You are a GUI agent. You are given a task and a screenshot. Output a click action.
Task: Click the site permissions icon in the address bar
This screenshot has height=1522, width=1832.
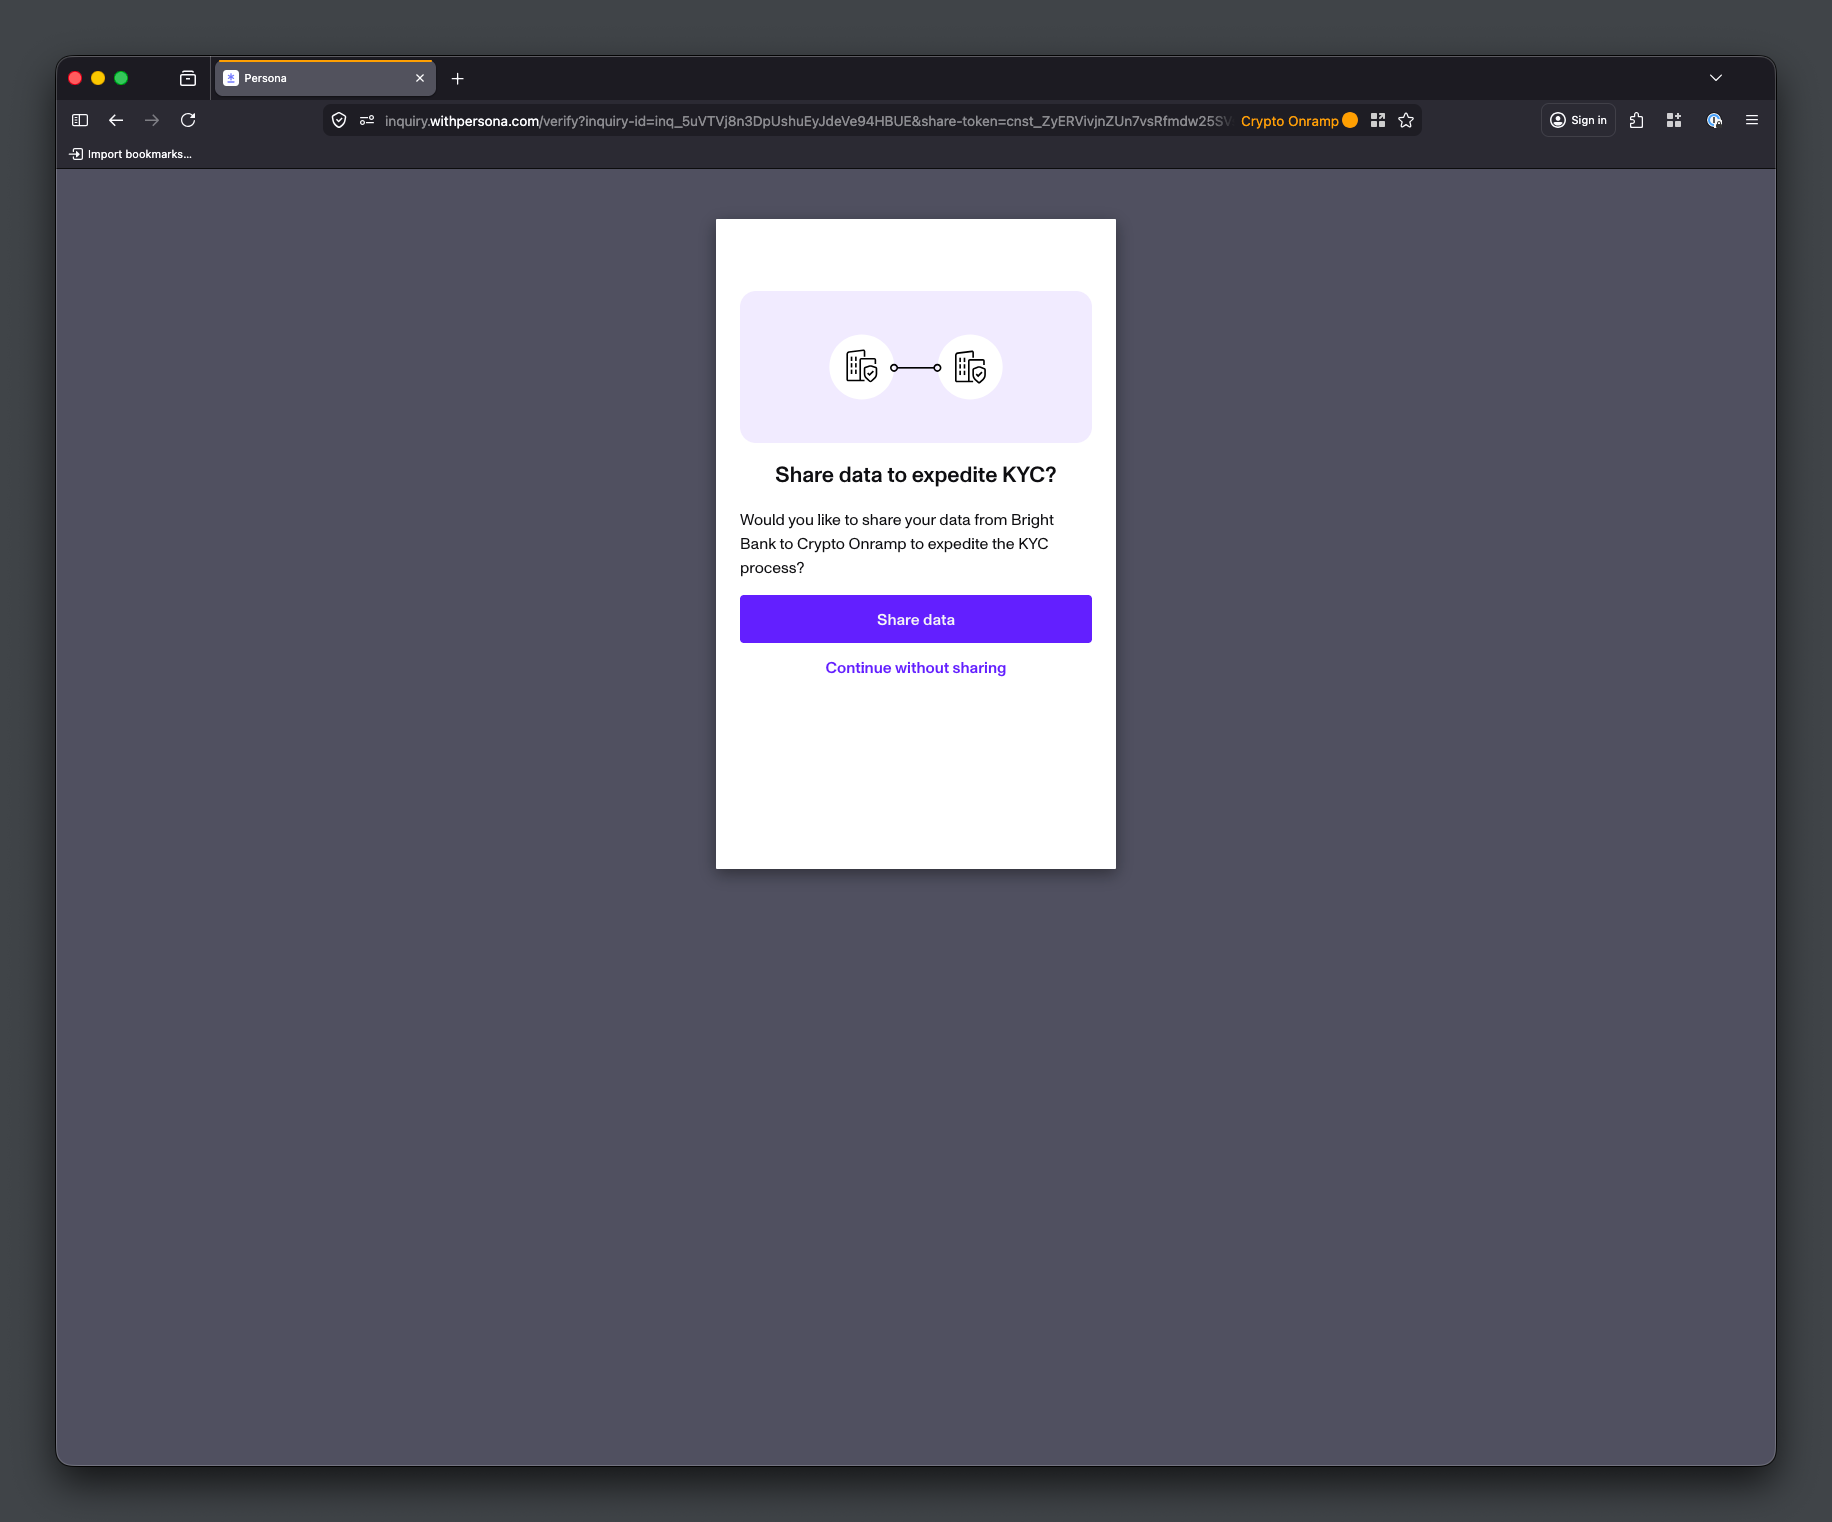[x=367, y=120]
